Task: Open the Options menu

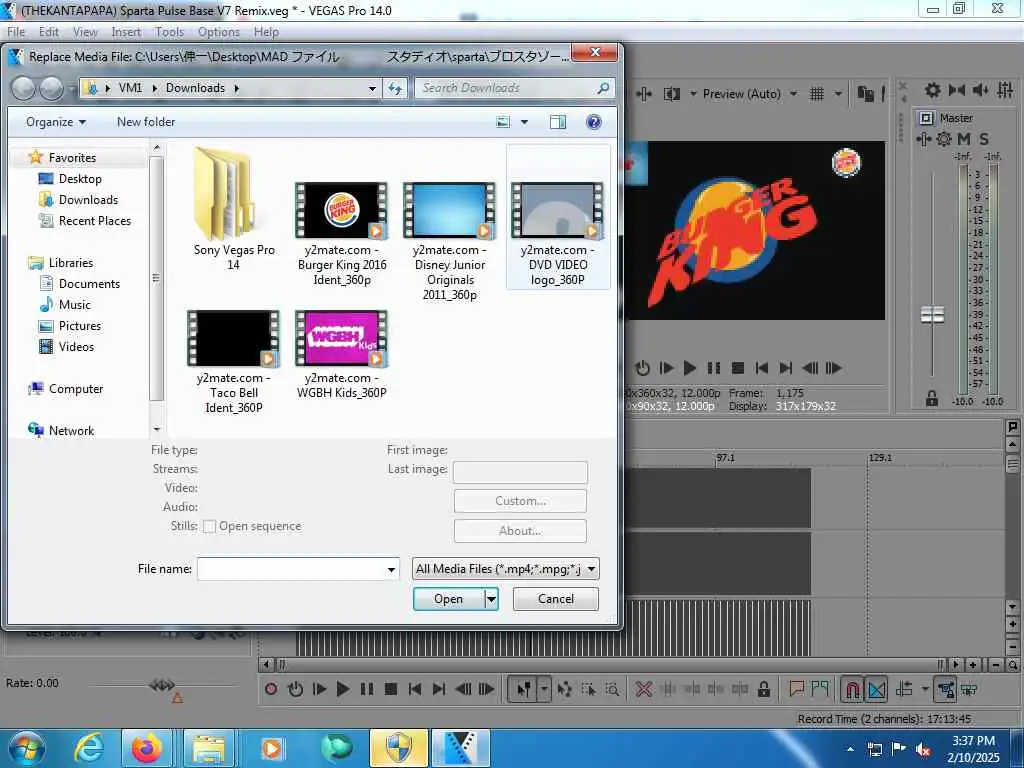Action: [x=219, y=32]
